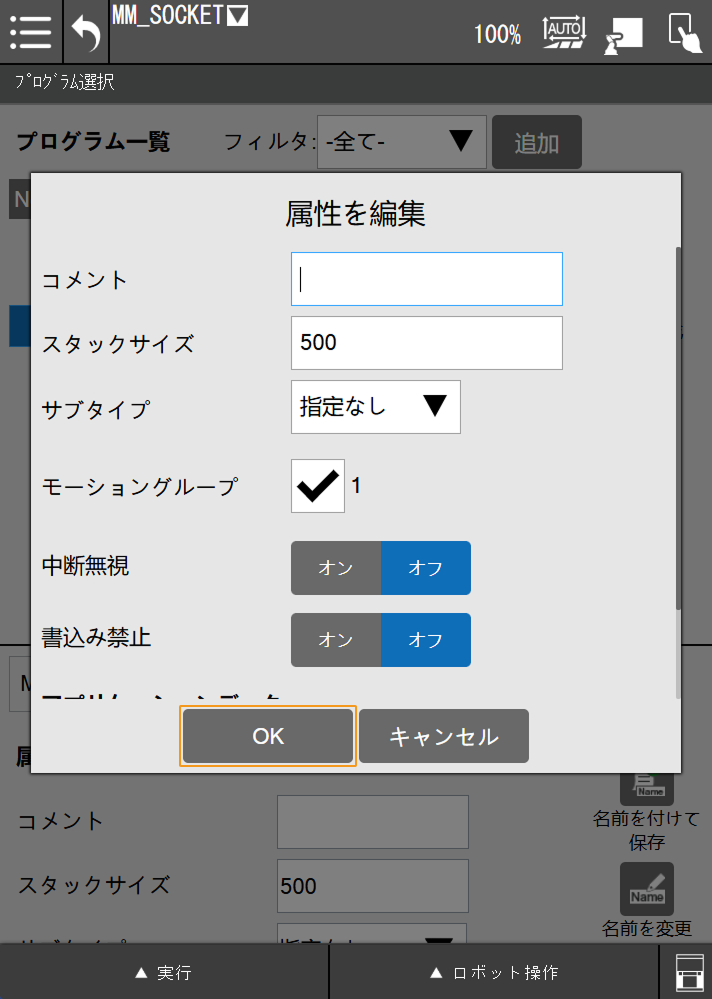Set 中断無視 to オフ
Screen dimensions: 712x999
[425, 568]
